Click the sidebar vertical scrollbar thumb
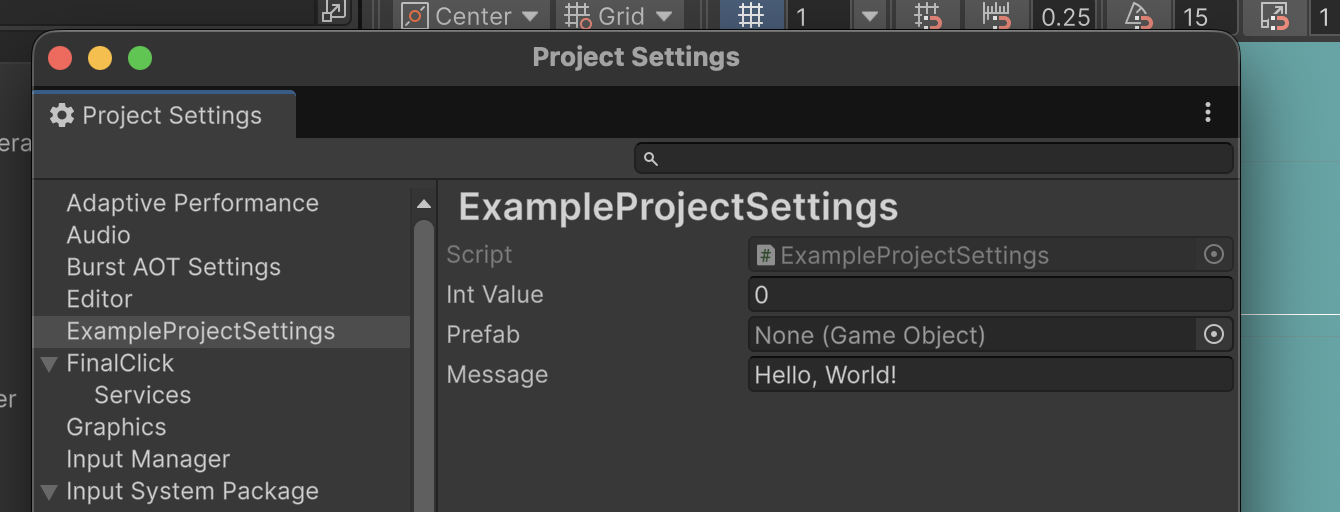Viewport: 1340px width, 512px height. (x=424, y=365)
